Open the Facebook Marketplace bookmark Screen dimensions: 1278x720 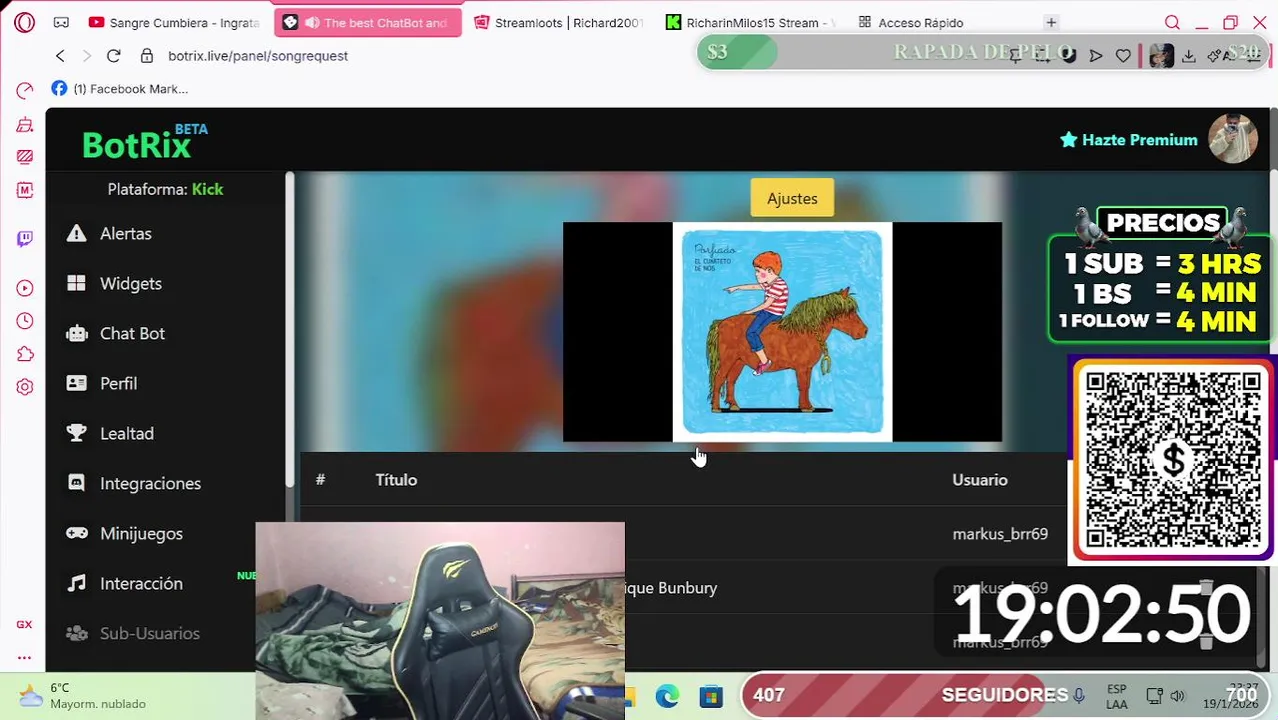click(x=120, y=89)
